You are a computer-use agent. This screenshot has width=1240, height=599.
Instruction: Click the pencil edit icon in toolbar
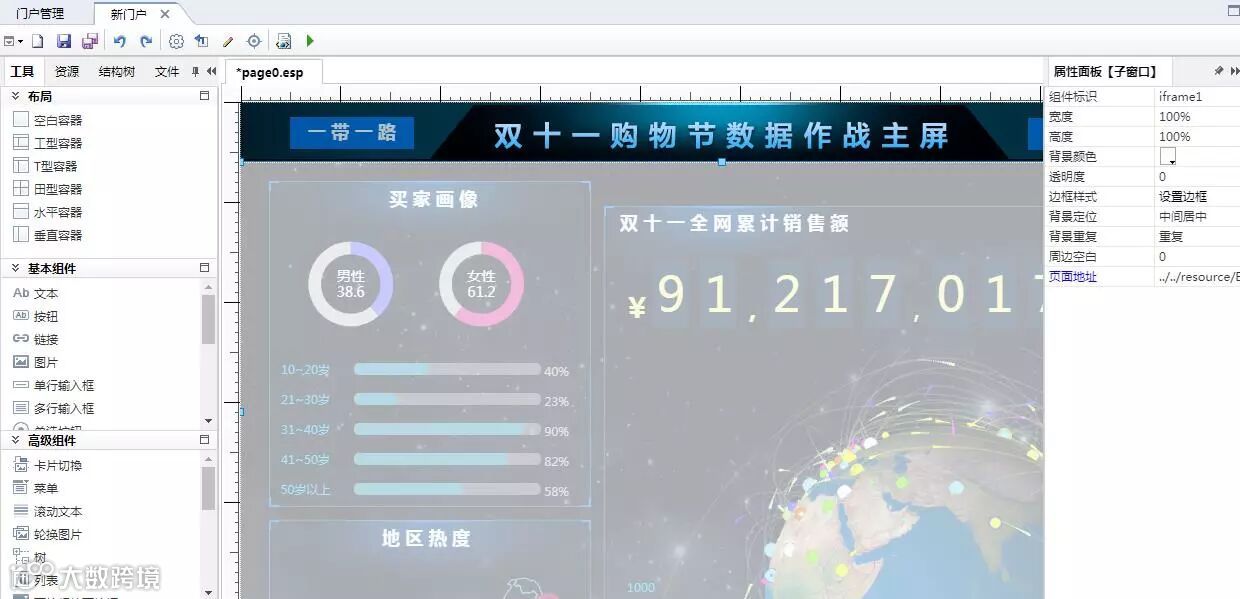(228, 41)
